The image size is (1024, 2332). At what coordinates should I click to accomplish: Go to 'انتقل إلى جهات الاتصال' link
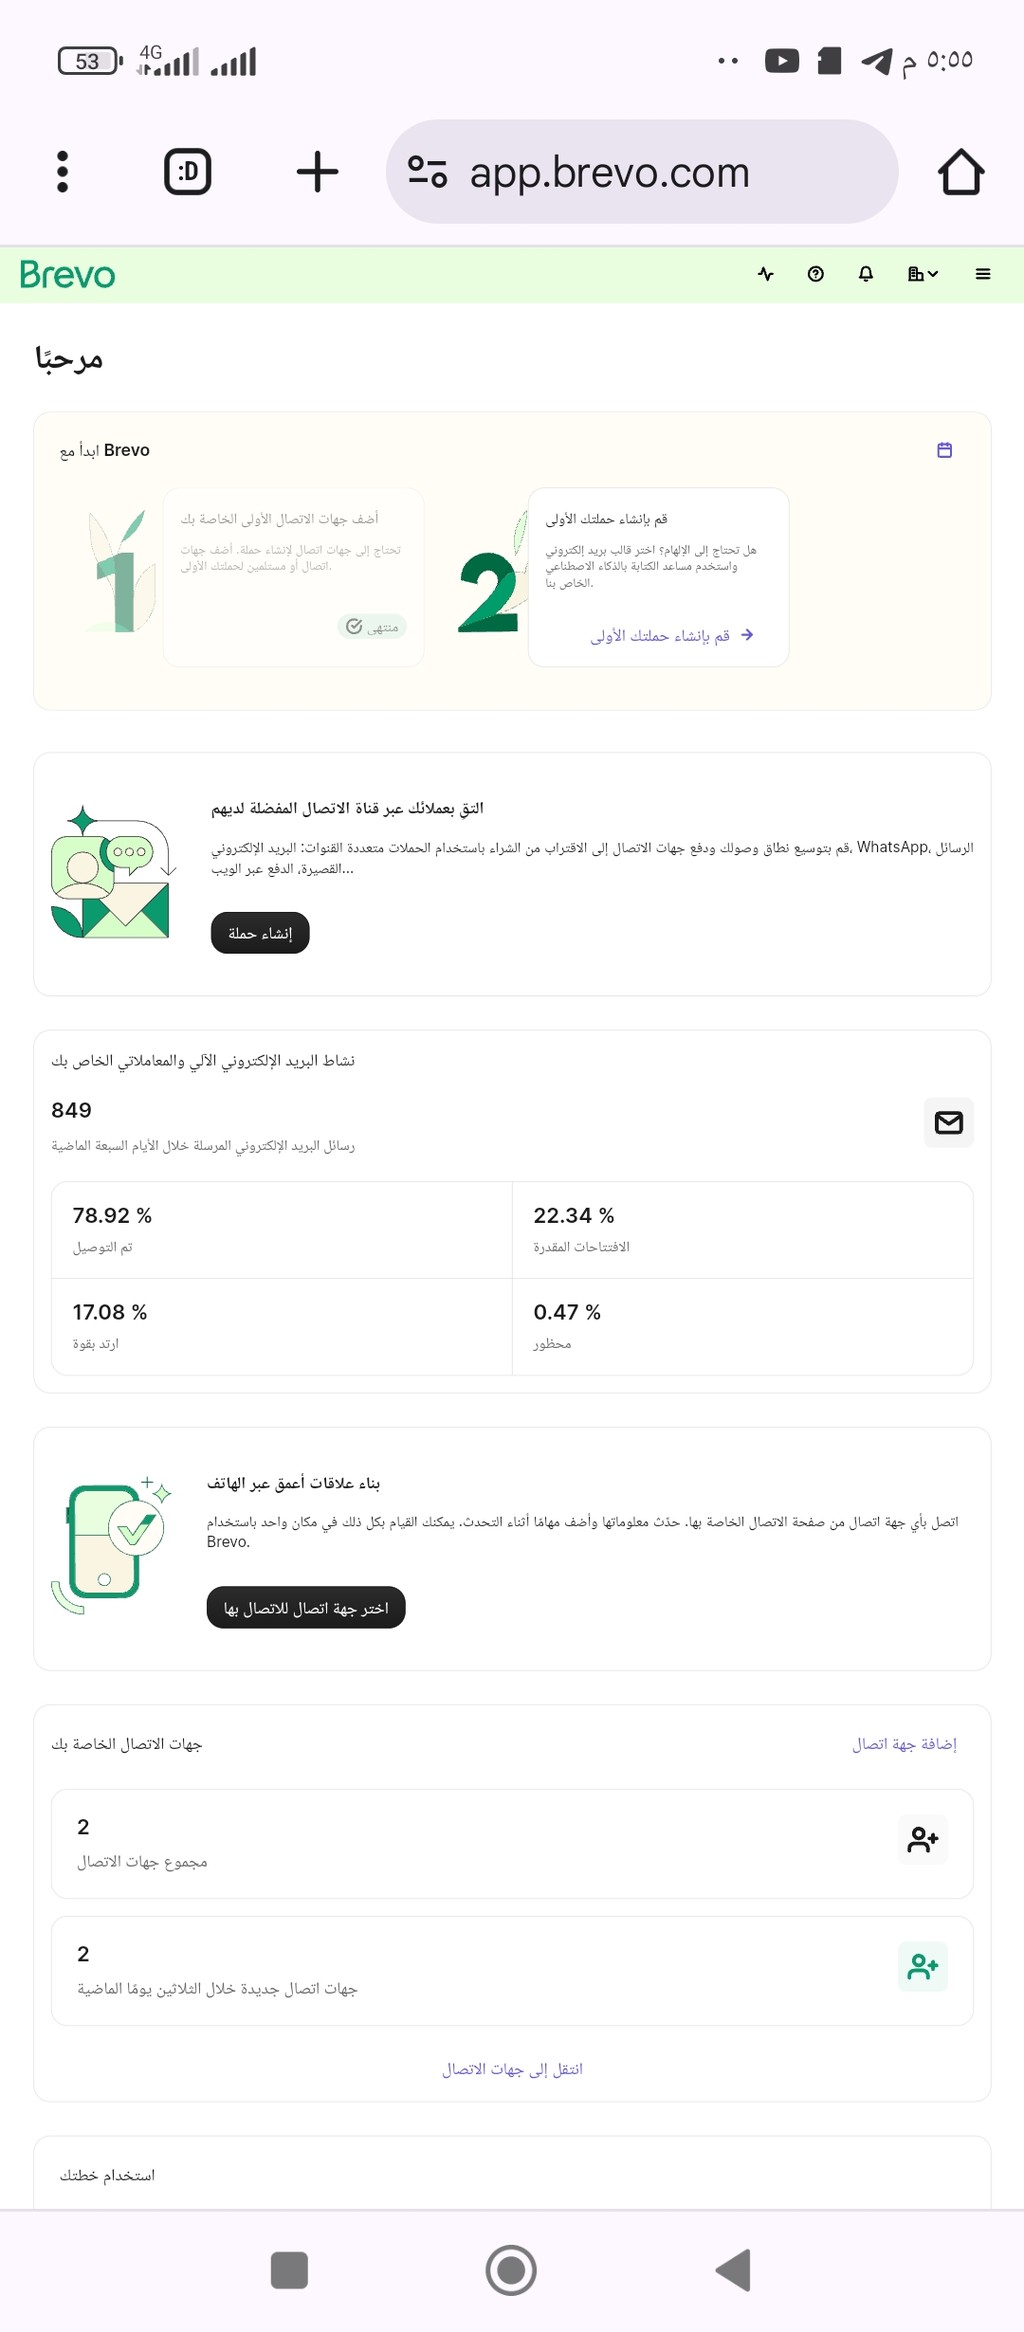[x=512, y=2069]
